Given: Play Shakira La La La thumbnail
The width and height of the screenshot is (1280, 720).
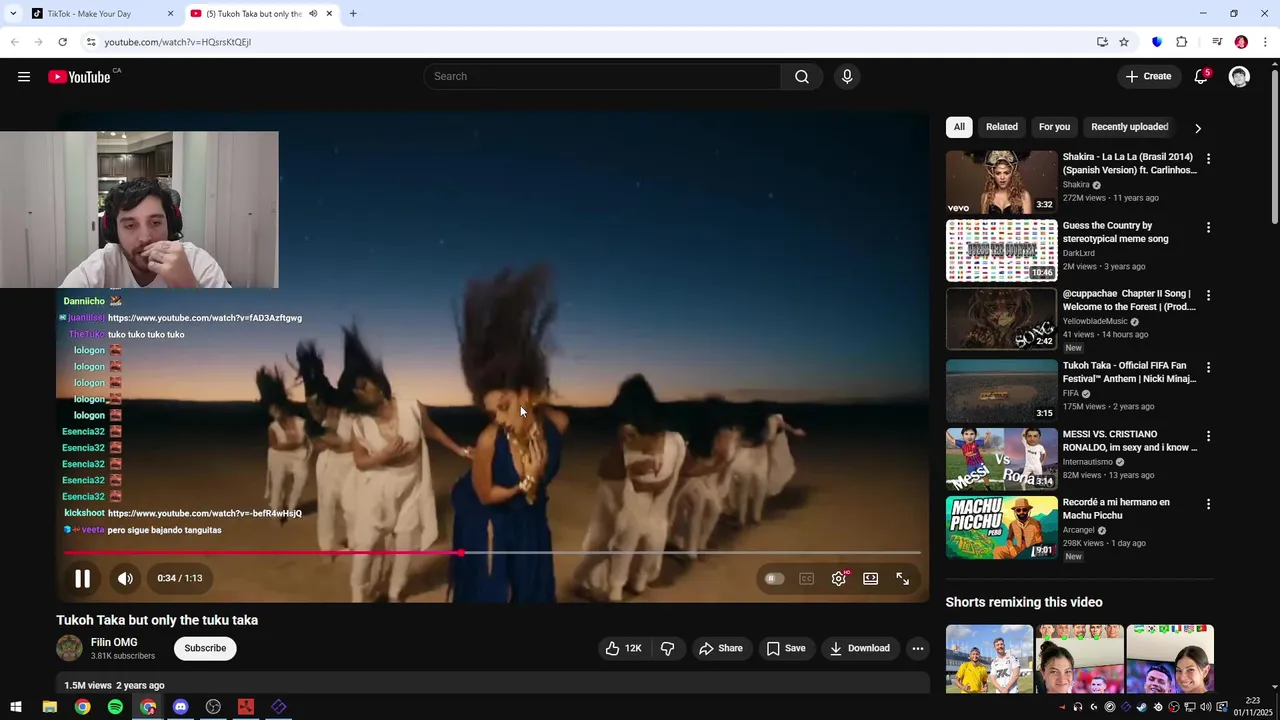Looking at the screenshot, I should 1001,182.
